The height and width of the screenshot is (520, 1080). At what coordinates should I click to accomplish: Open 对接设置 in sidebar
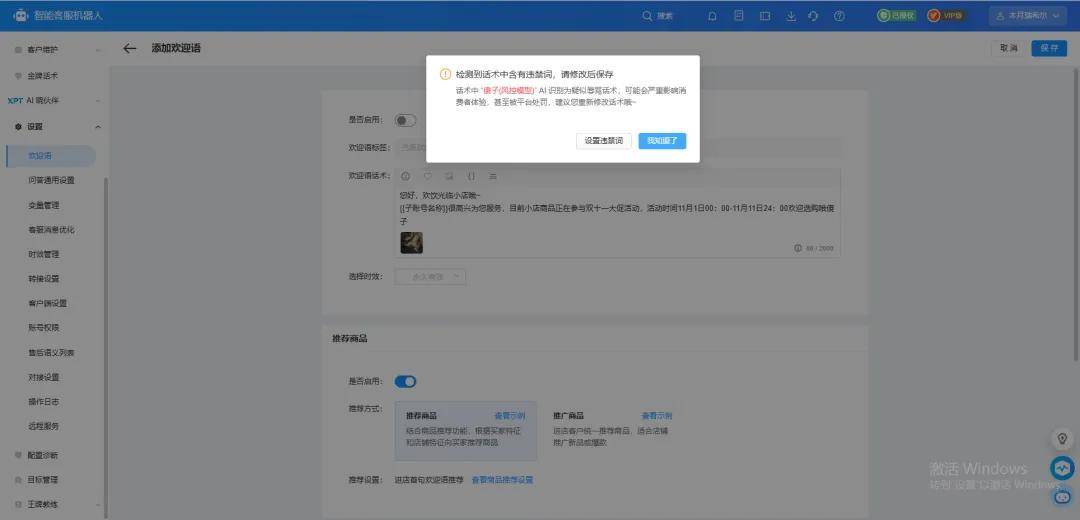(43, 377)
